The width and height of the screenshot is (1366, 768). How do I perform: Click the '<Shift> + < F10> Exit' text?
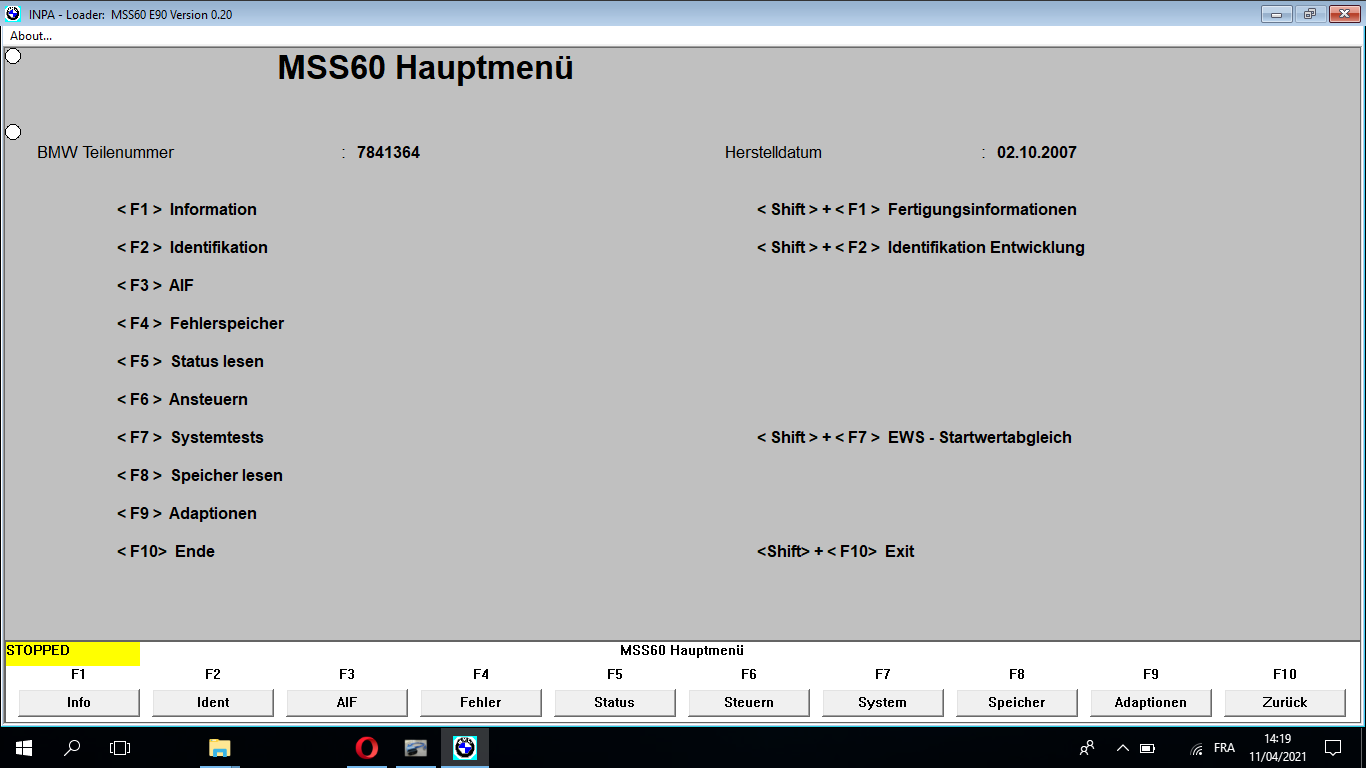(x=836, y=551)
